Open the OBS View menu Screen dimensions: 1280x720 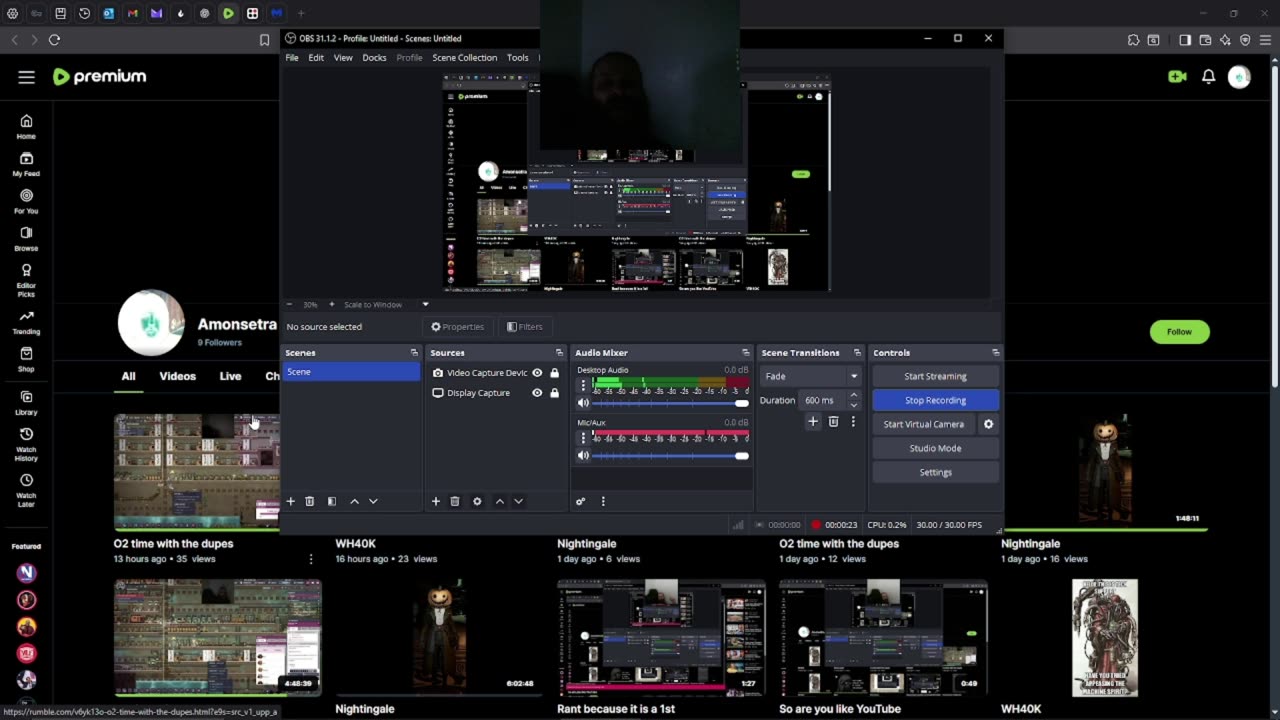pos(343,58)
